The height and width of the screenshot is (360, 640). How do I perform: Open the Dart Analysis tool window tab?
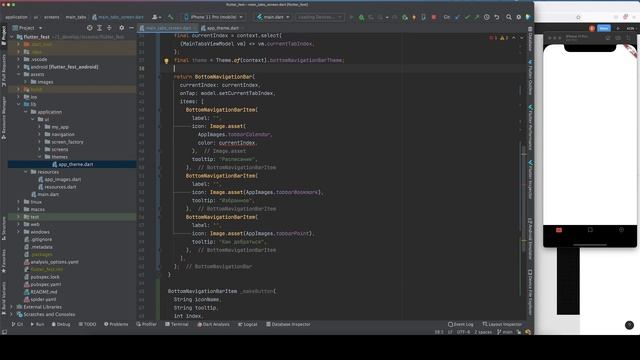pyautogui.click(x=213, y=324)
